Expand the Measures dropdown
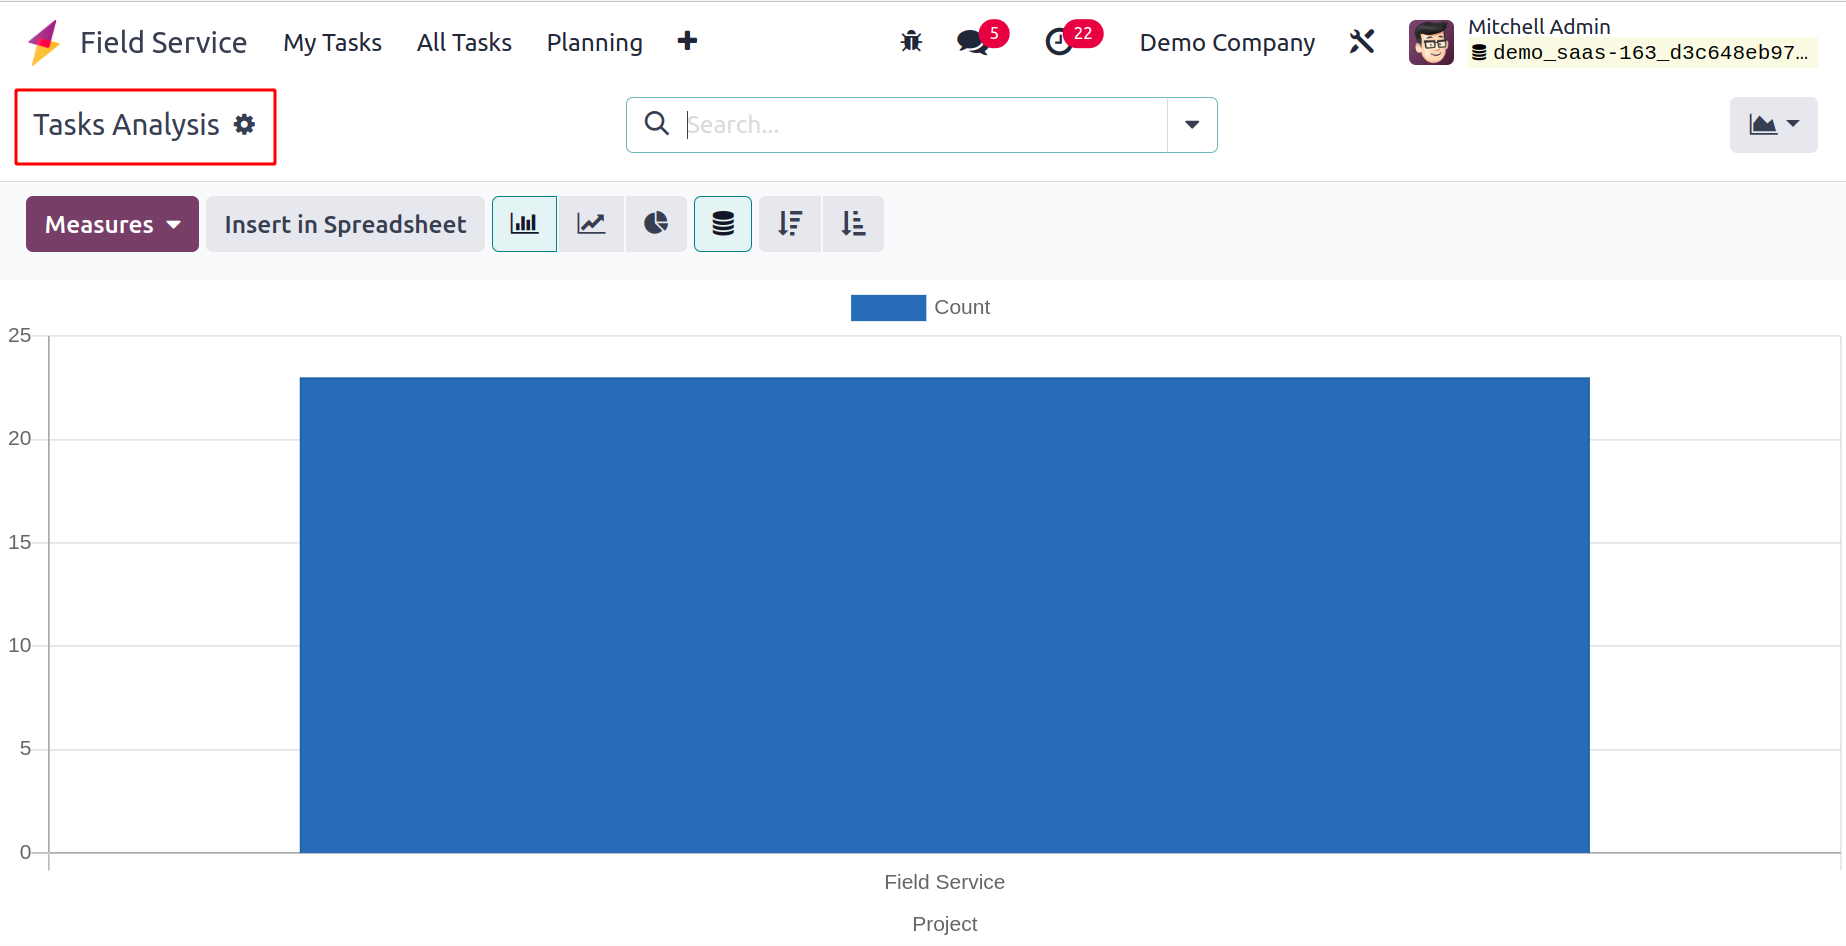 (x=112, y=224)
